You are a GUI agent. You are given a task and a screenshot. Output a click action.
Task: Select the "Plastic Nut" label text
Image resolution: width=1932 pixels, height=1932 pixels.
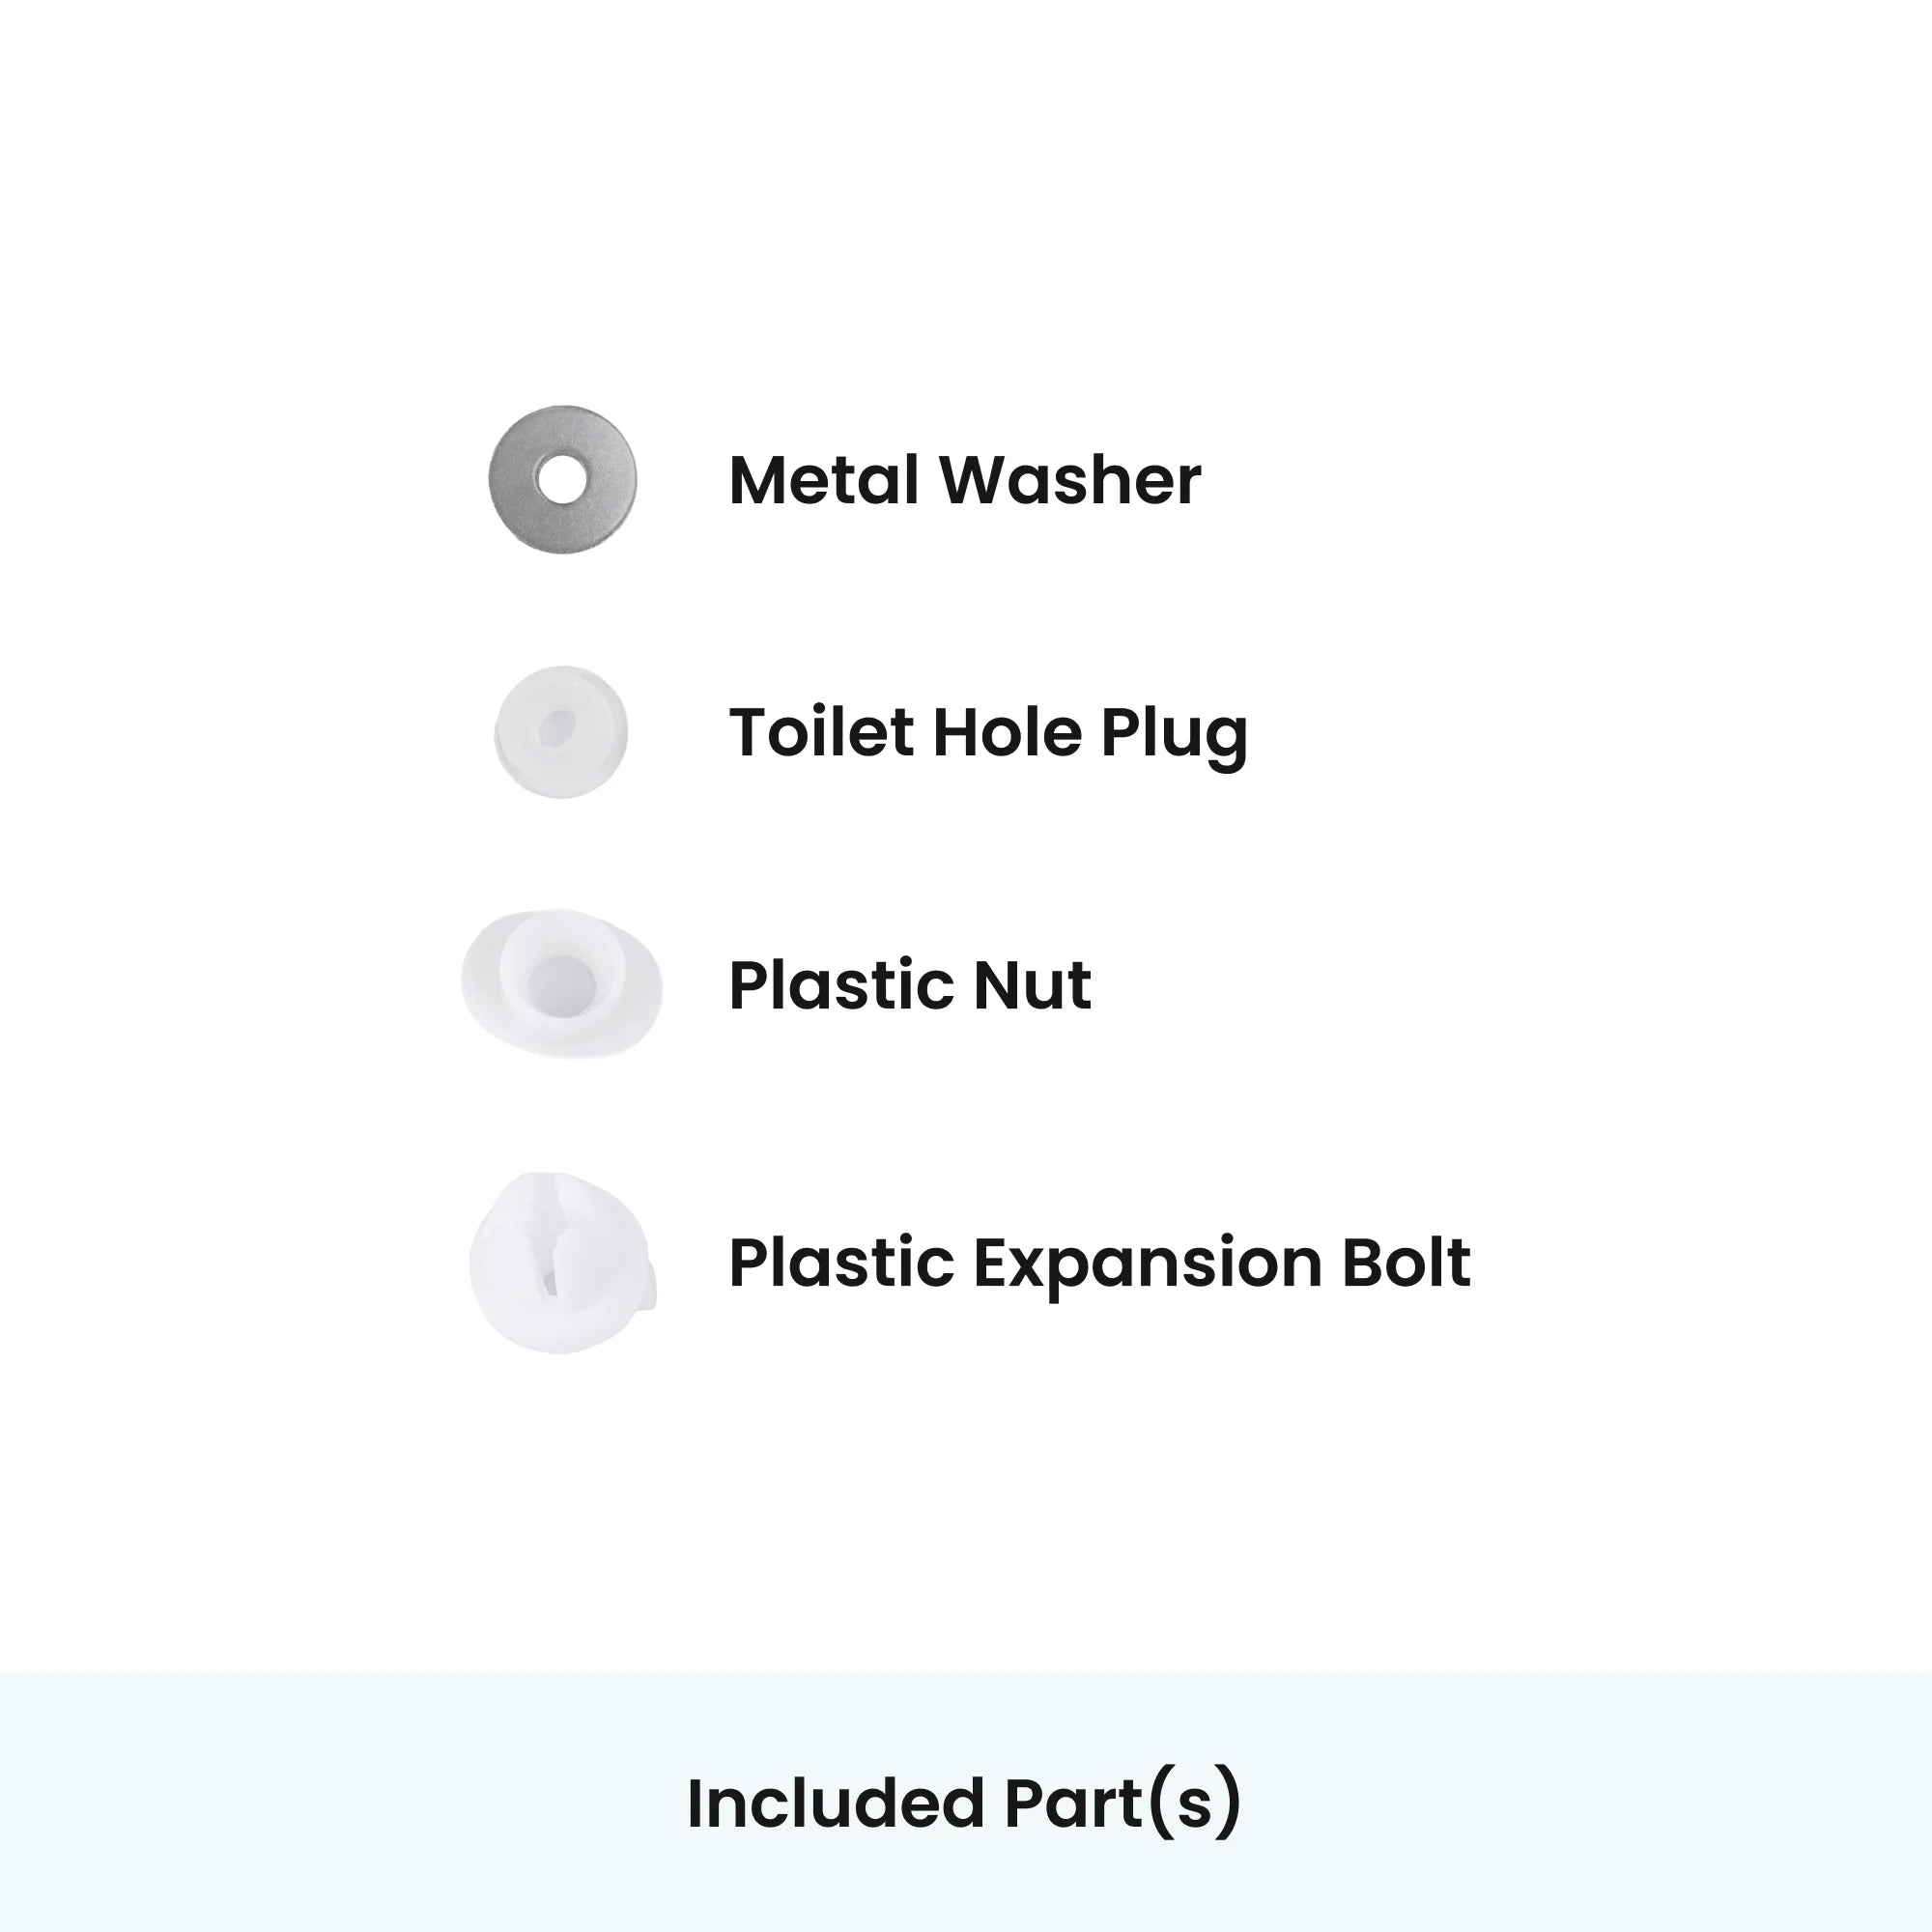point(910,985)
